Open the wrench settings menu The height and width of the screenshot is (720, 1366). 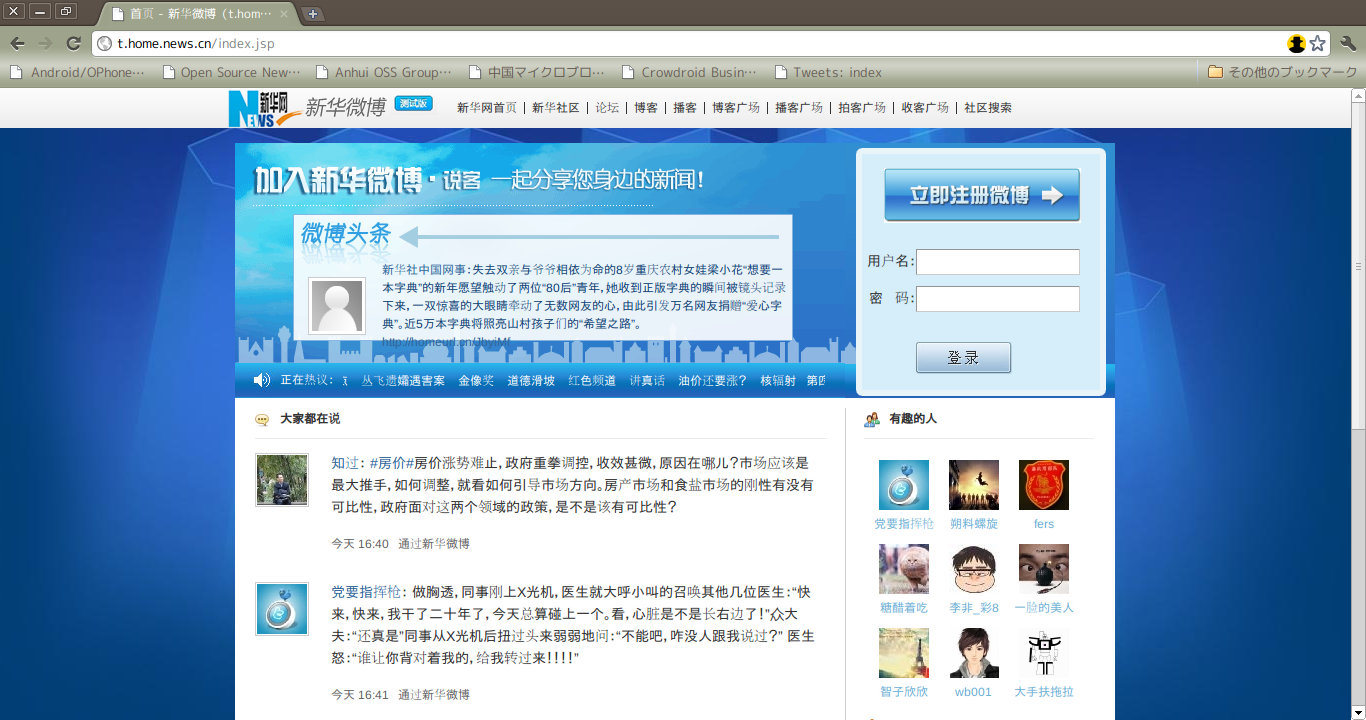1347,43
